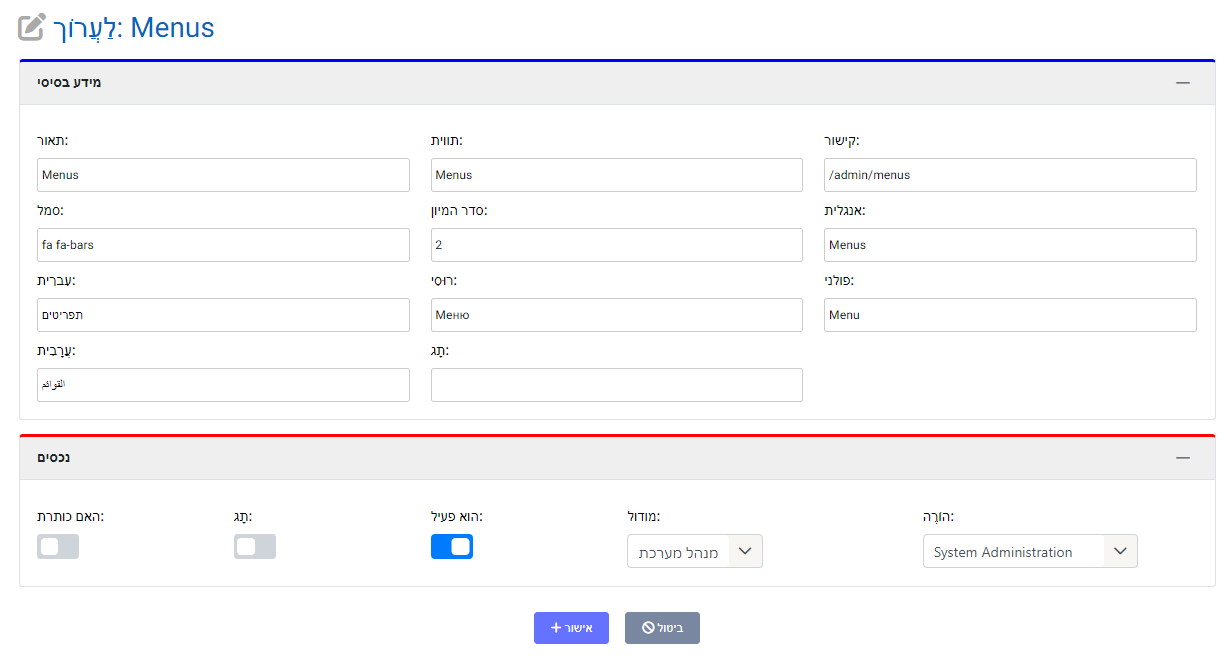Click the עברית Hebrew translation field

coord(223,315)
